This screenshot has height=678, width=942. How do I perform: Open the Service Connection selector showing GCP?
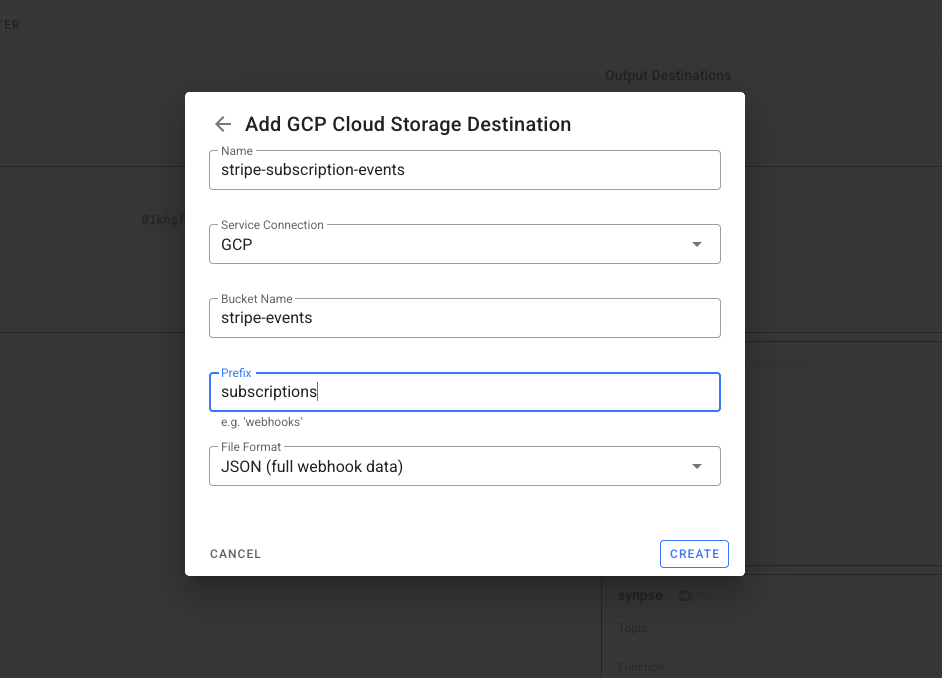click(x=465, y=243)
